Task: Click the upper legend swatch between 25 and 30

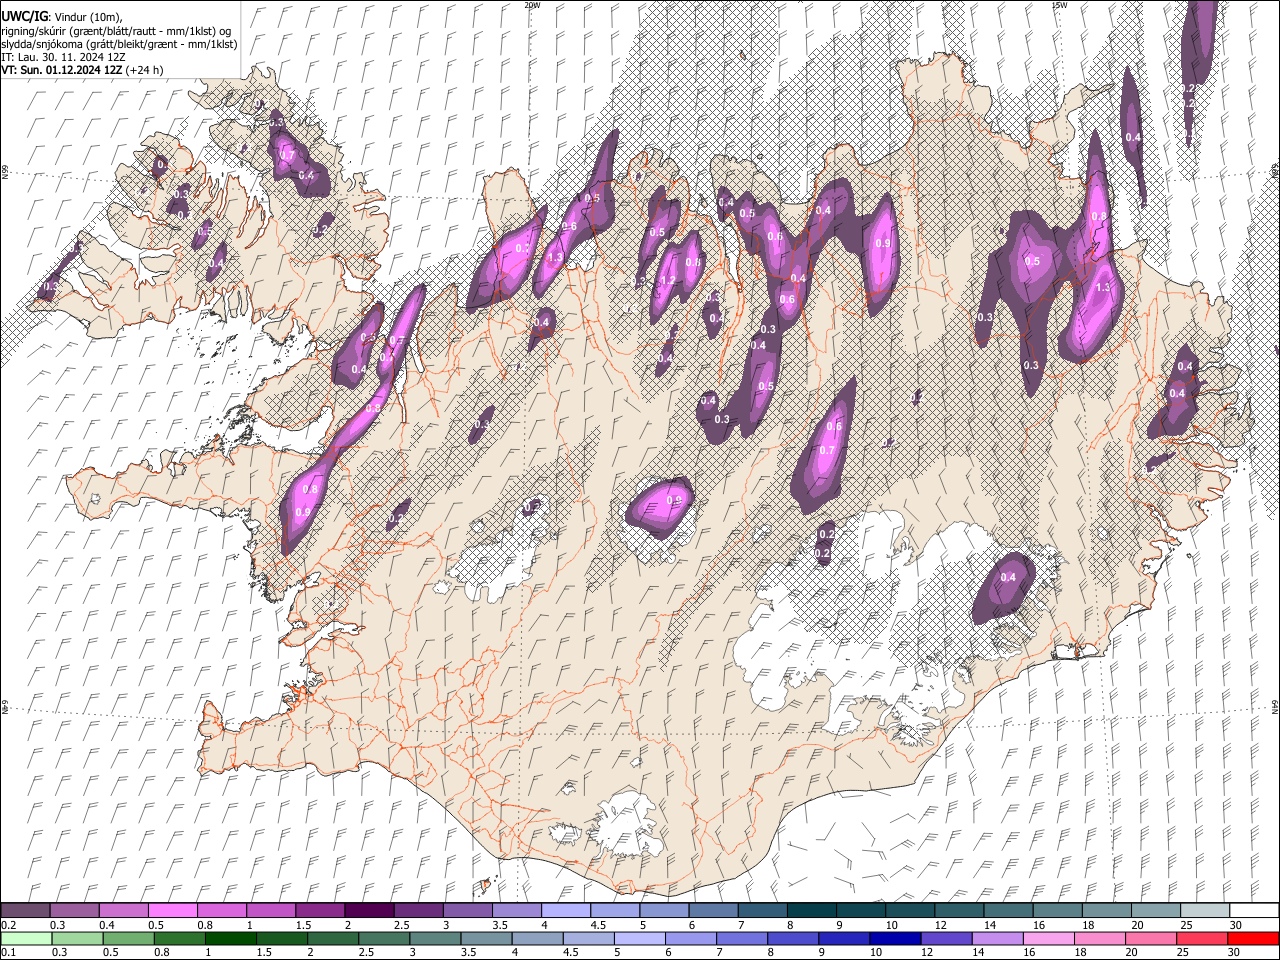Action: tap(1204, 910)
